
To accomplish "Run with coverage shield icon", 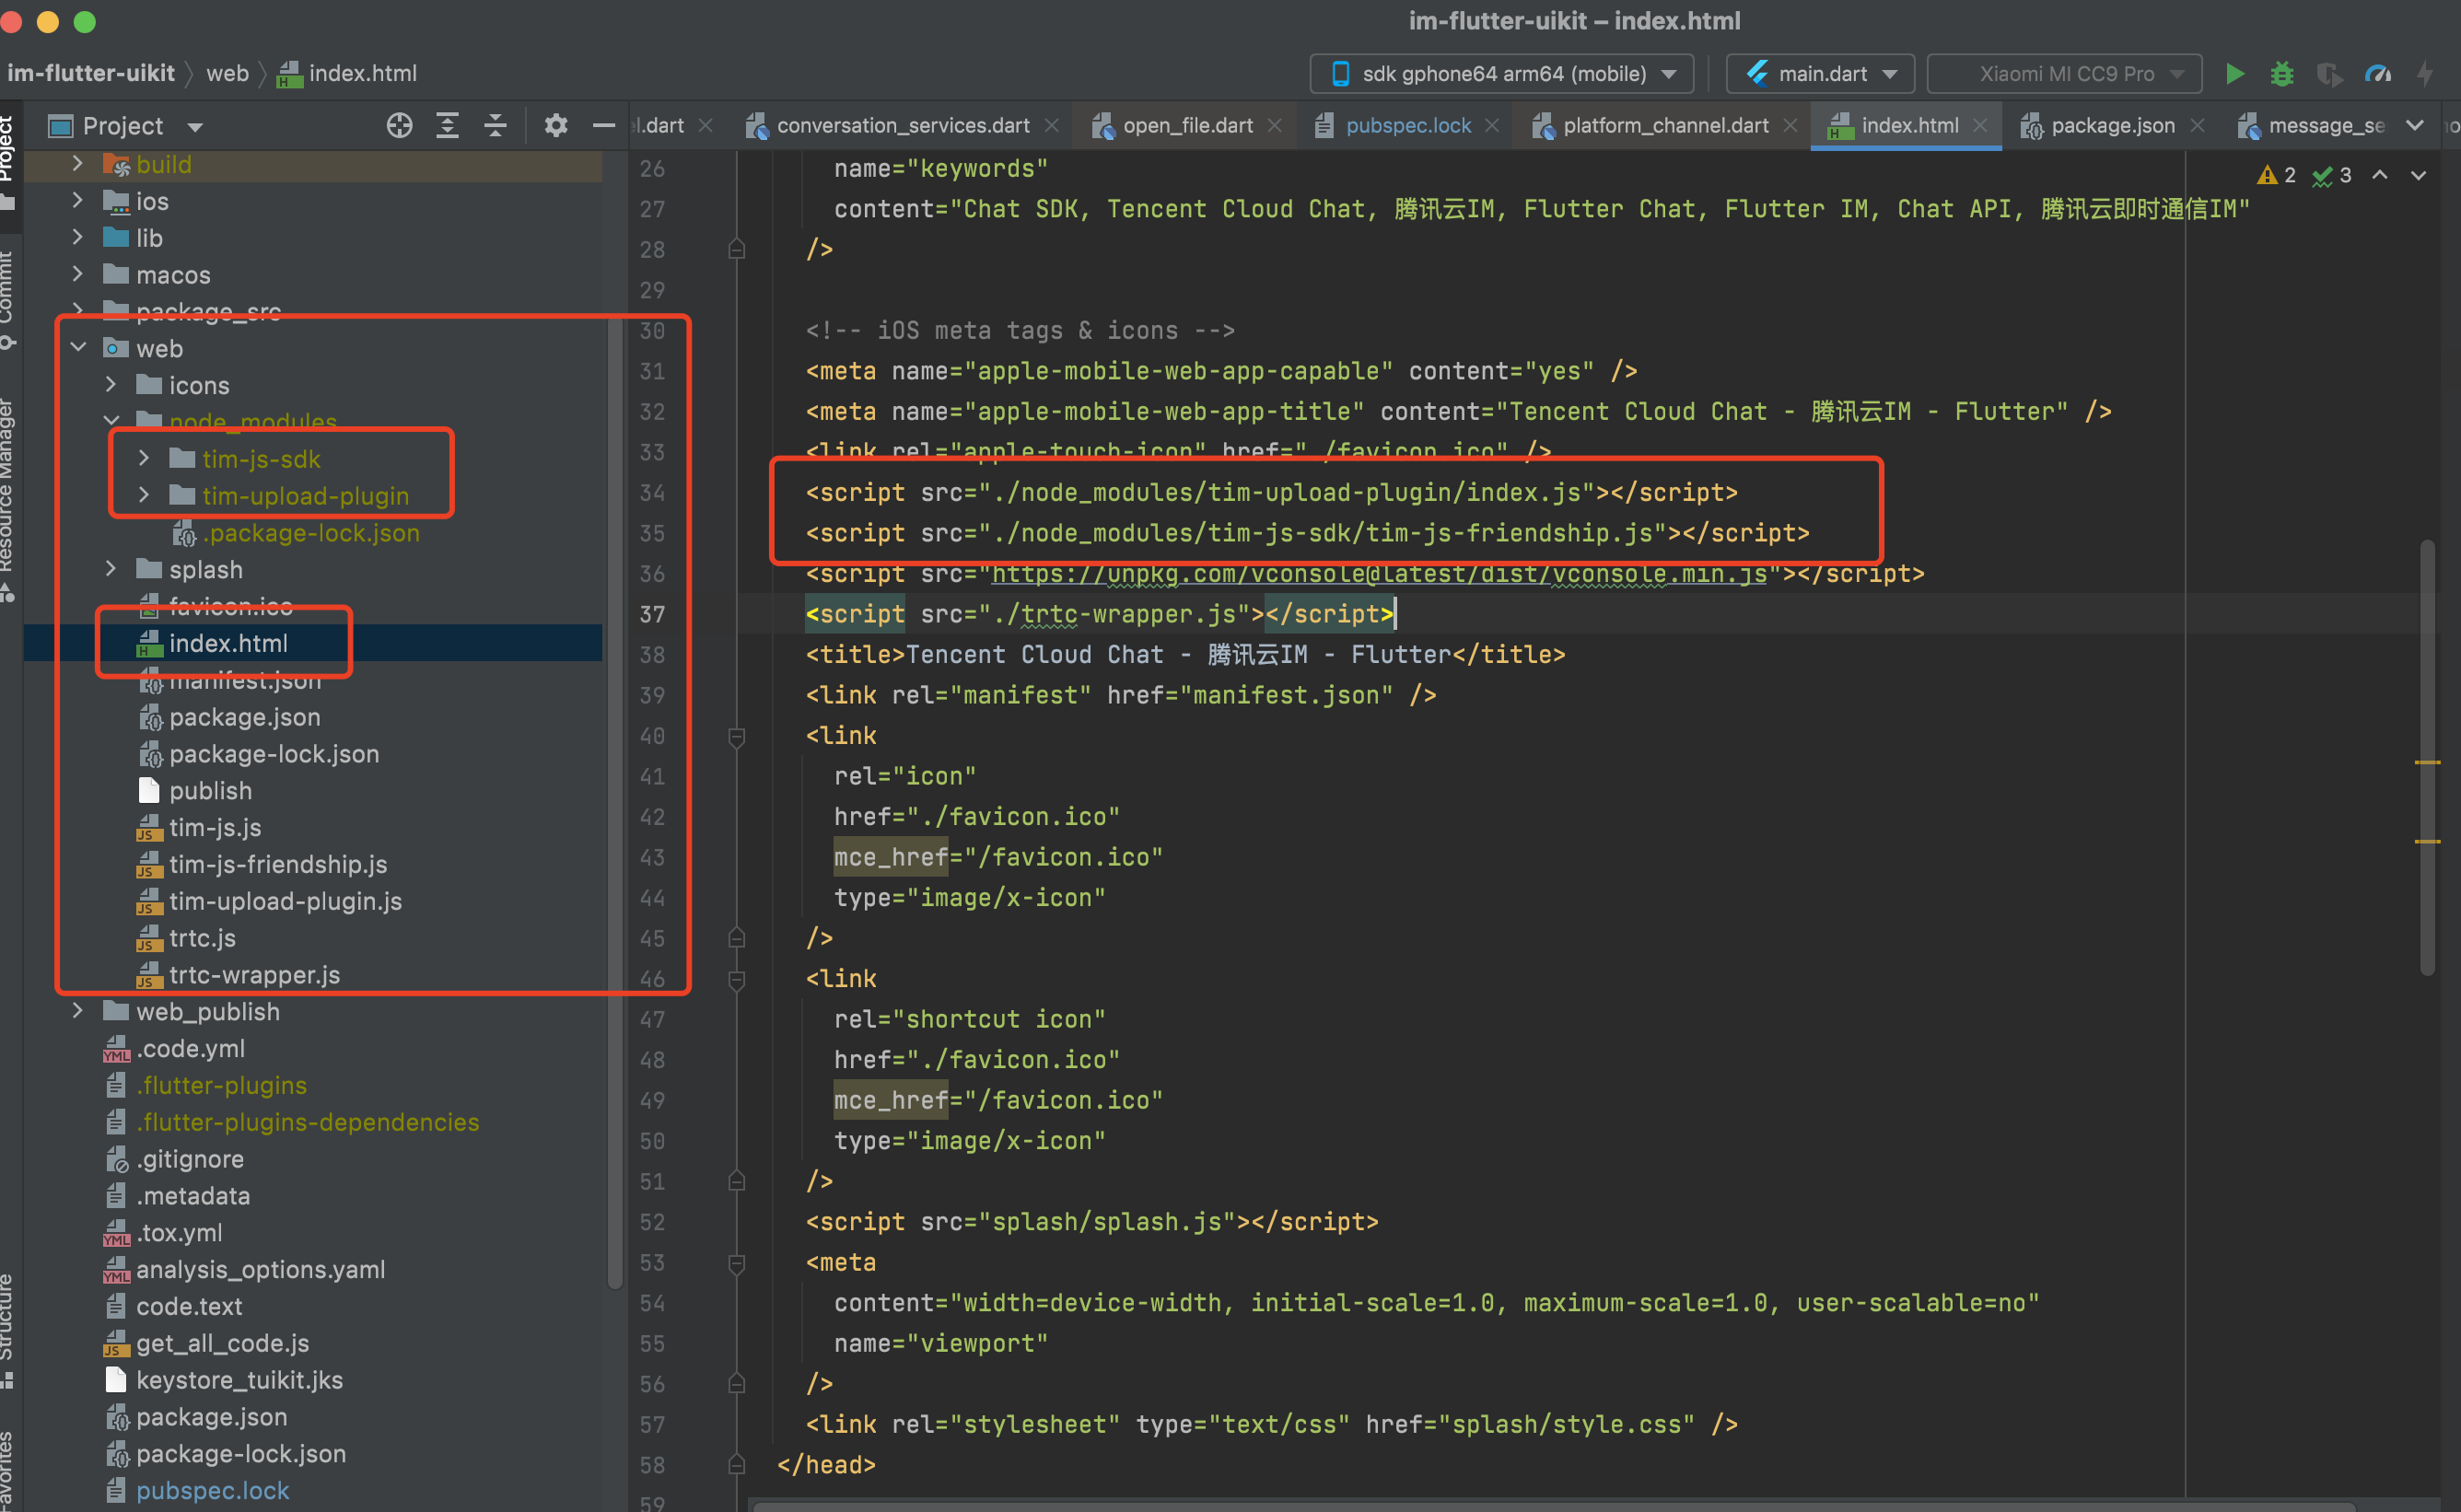I will 2329,74.
